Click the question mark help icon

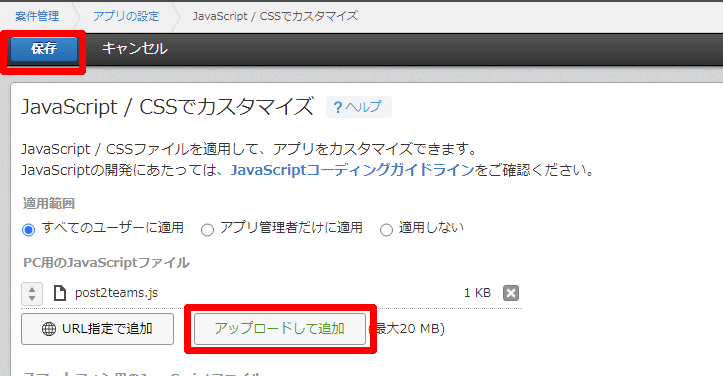[x=338, y=107]
